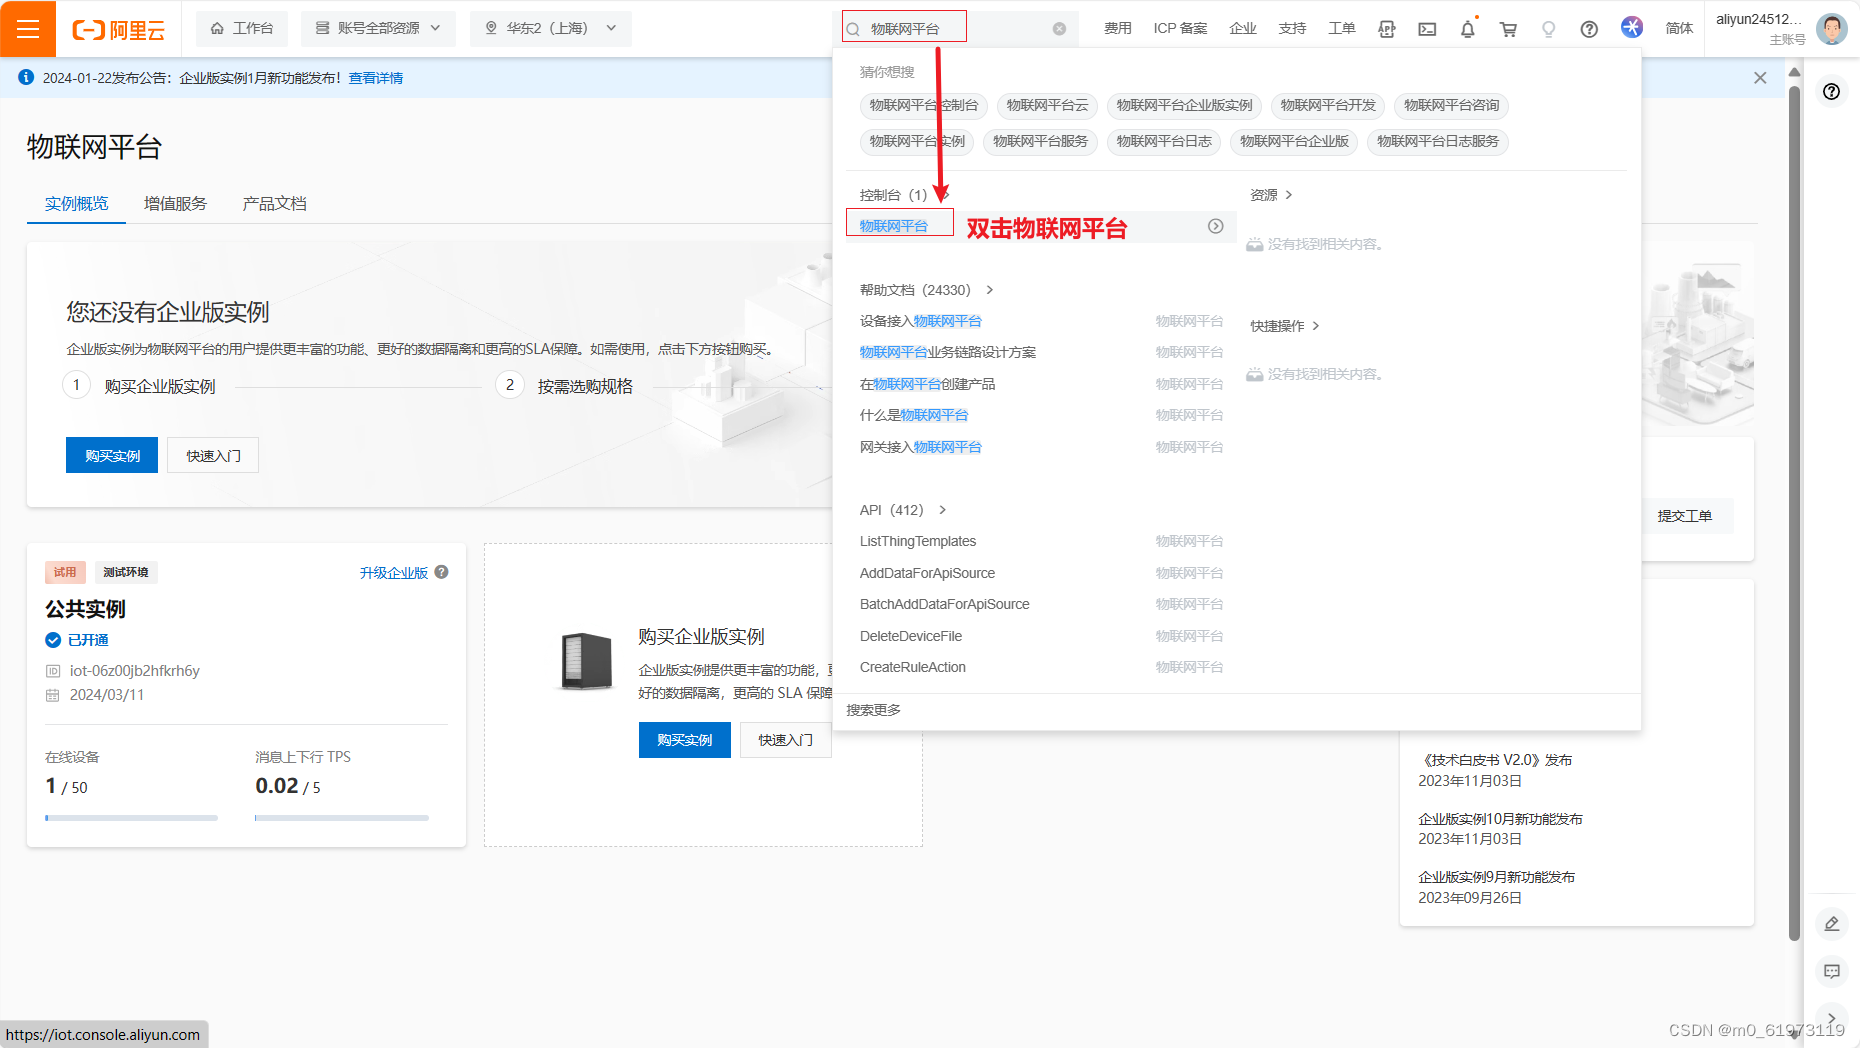
Task: Expand the 快捷操作 section chevron
Action: pyautogui.click(x=1315, y=326)
